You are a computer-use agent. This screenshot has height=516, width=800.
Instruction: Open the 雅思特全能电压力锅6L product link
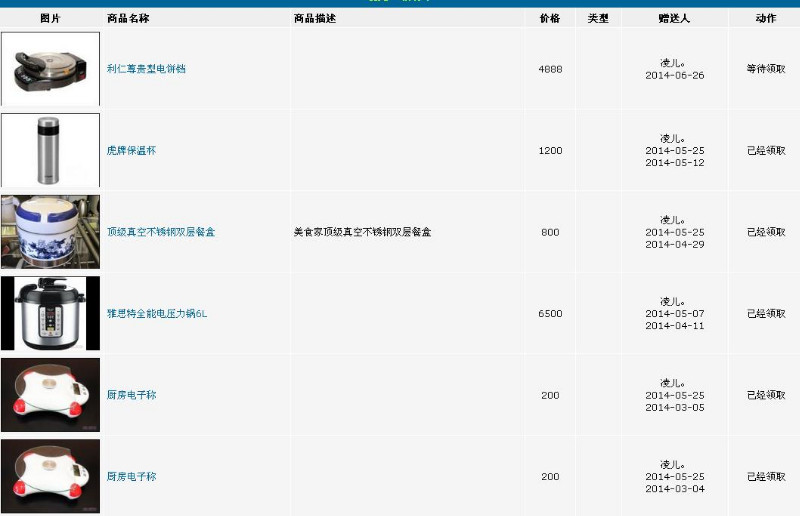click(x=157, y=313)
